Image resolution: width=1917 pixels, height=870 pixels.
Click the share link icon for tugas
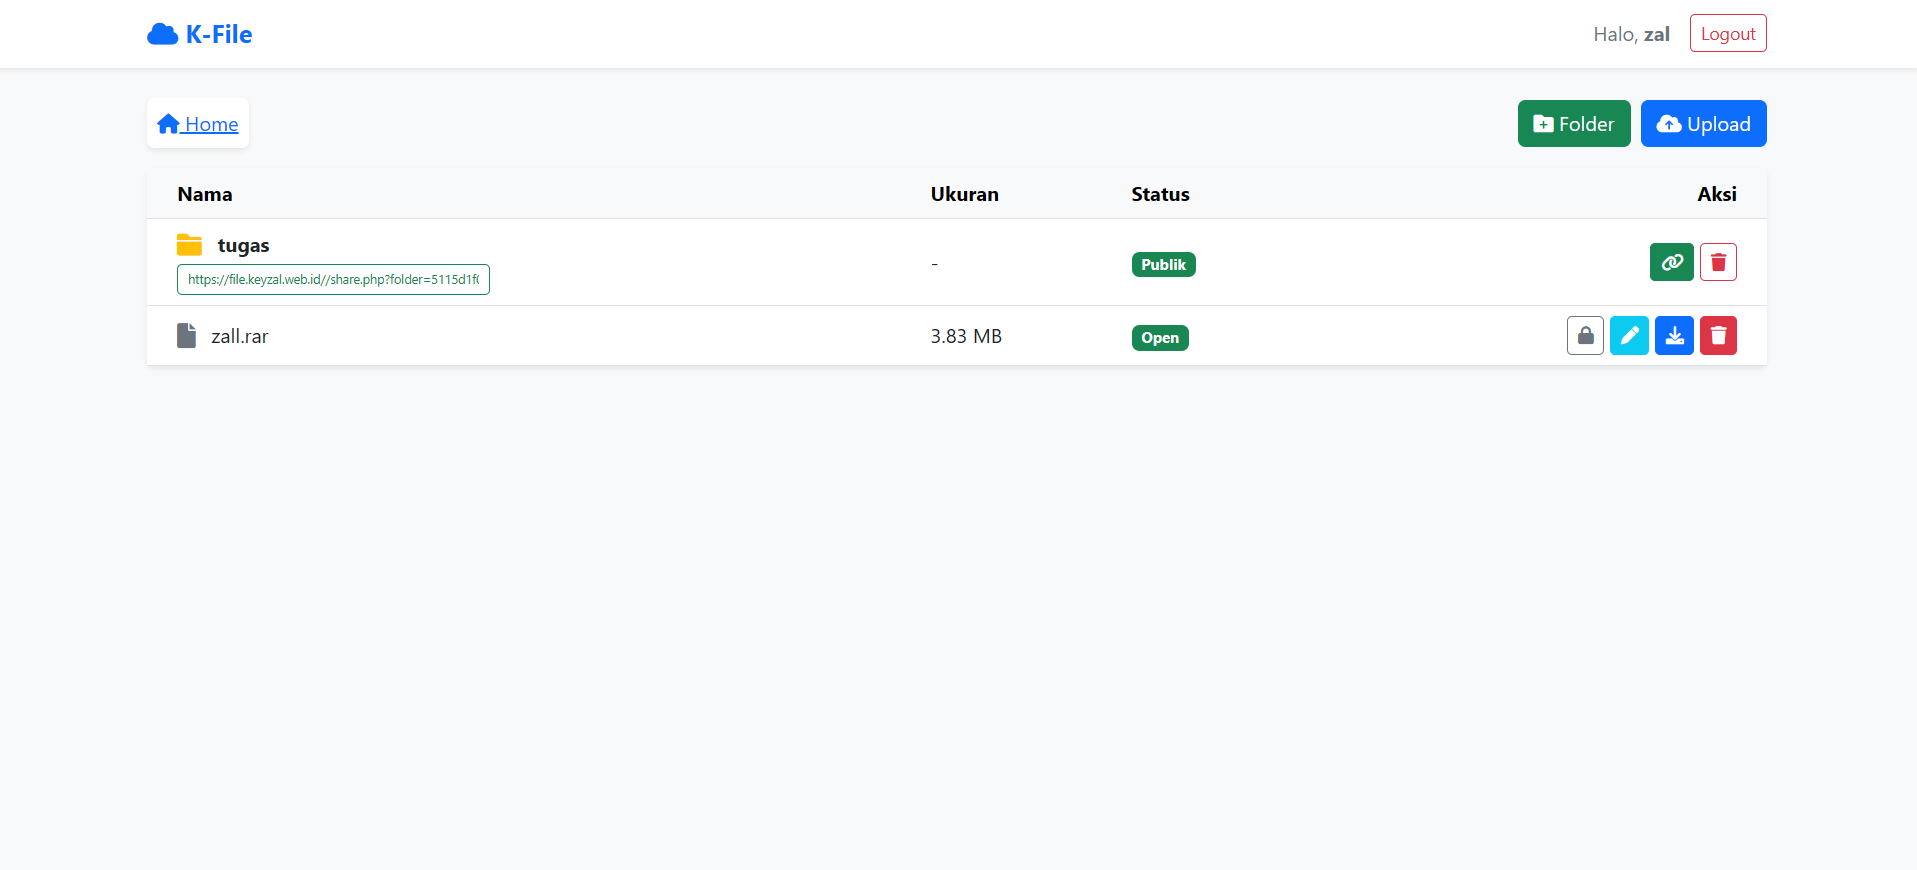[1671, 263]
